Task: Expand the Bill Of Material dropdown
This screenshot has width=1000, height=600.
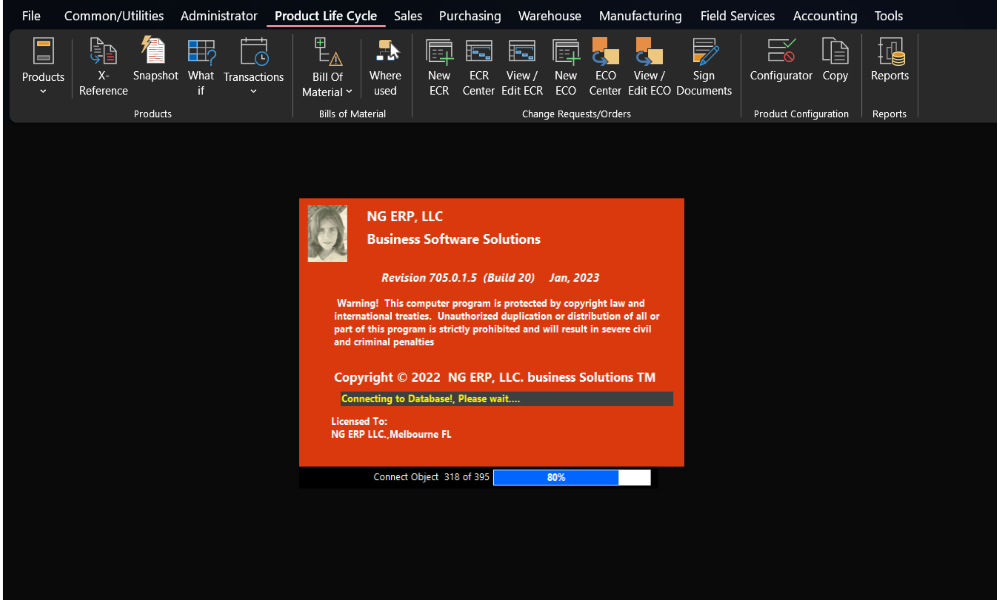Action: (327, 68)
